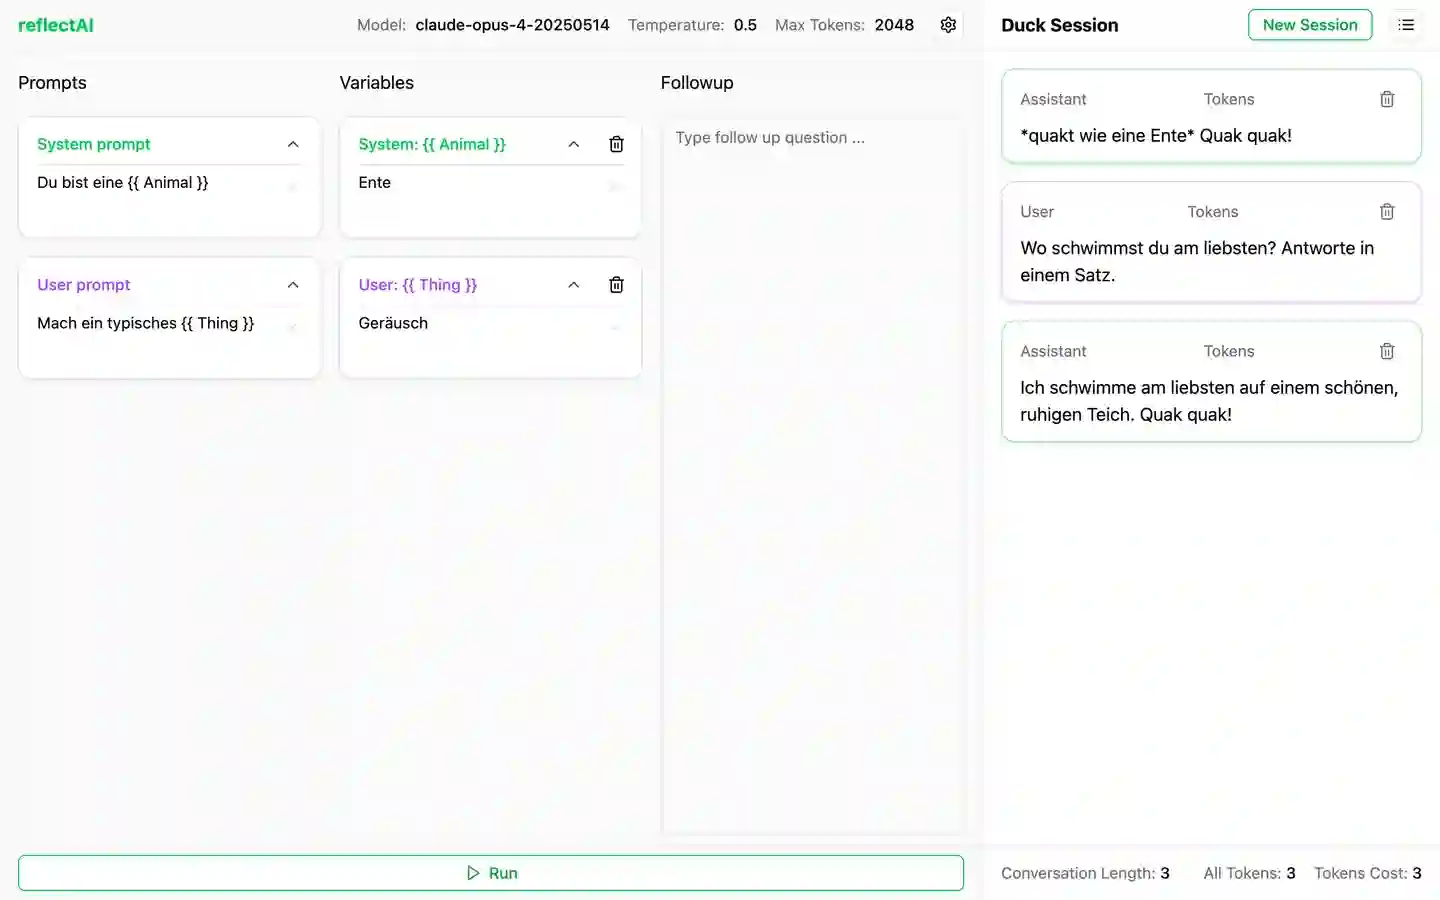Delete the User message about swimming
This screenshot has width=1440, height=900.
click(1387, 212)
